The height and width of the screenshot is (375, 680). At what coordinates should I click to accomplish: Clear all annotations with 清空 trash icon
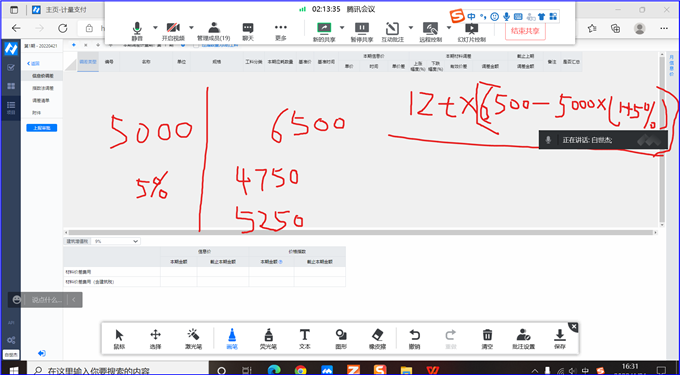pos(487,339)
